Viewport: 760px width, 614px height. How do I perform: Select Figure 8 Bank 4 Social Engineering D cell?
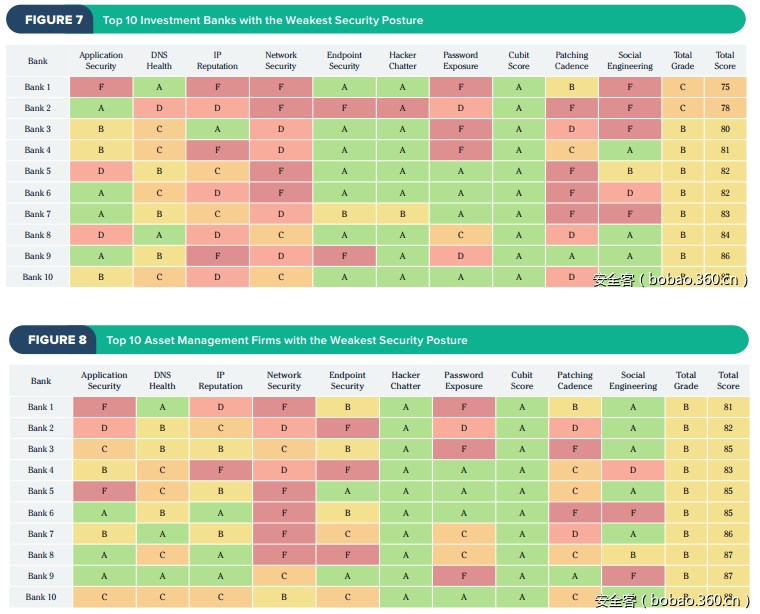click(x=633, y=470)
